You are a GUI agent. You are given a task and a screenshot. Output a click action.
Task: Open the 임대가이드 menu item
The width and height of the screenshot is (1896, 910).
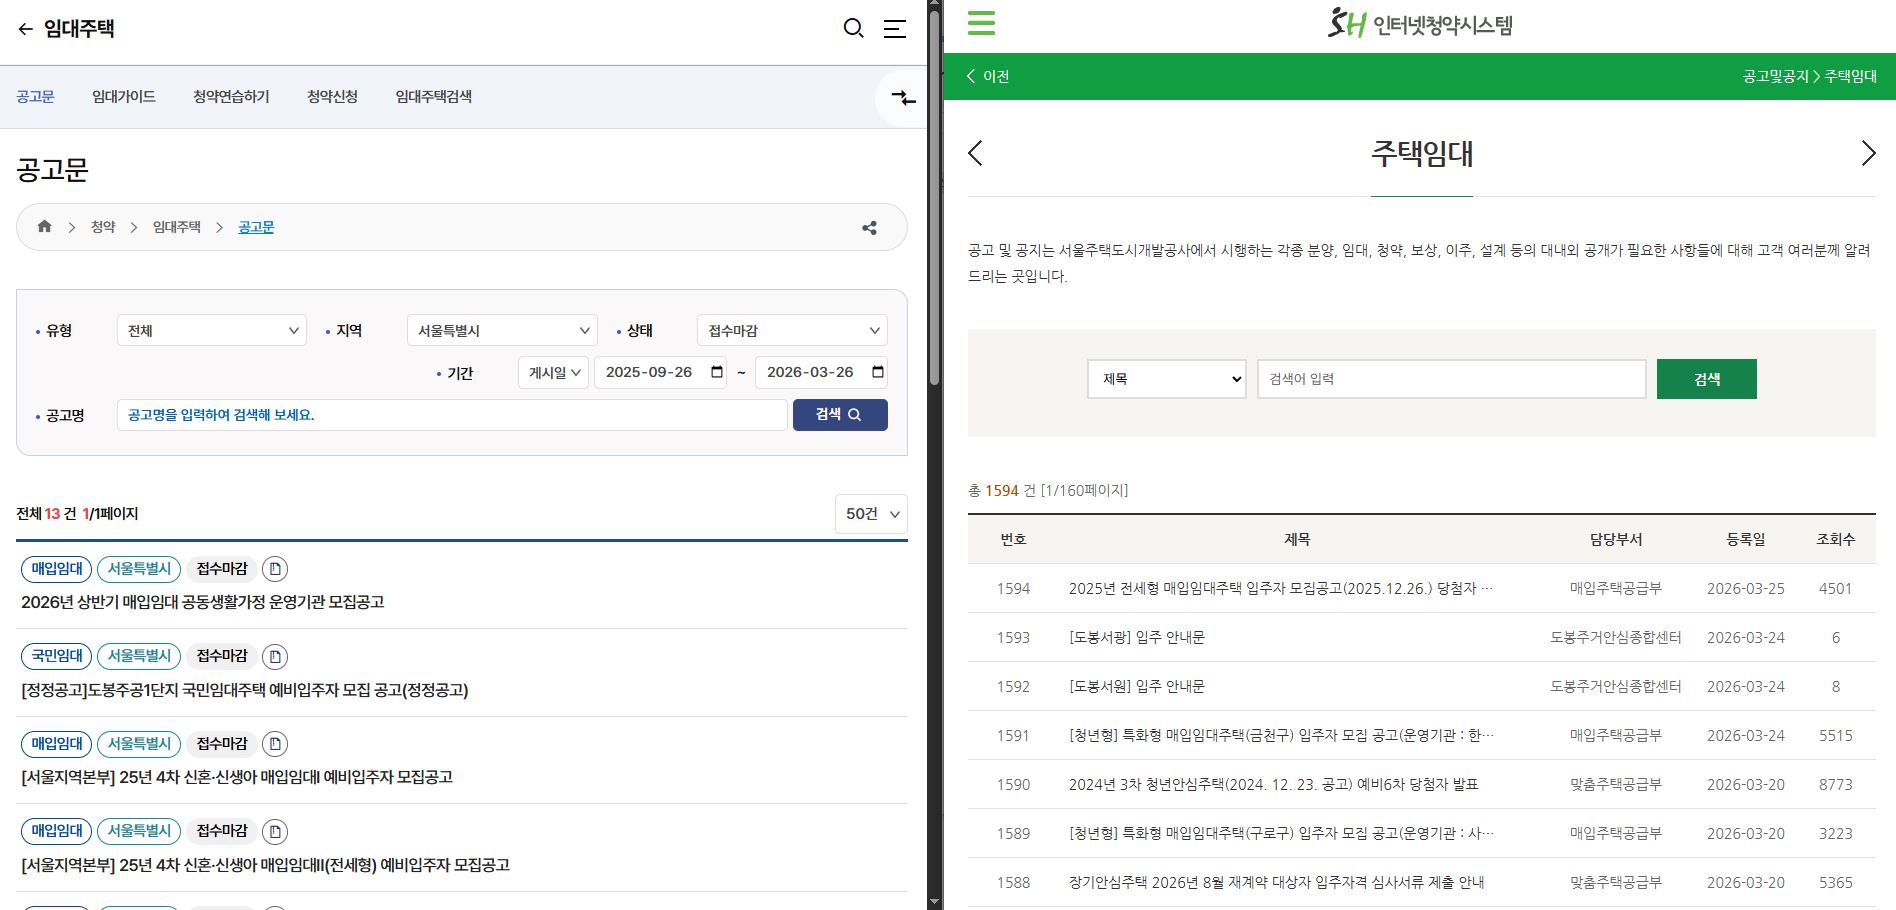pyautogui.click(x=123, y=96)
